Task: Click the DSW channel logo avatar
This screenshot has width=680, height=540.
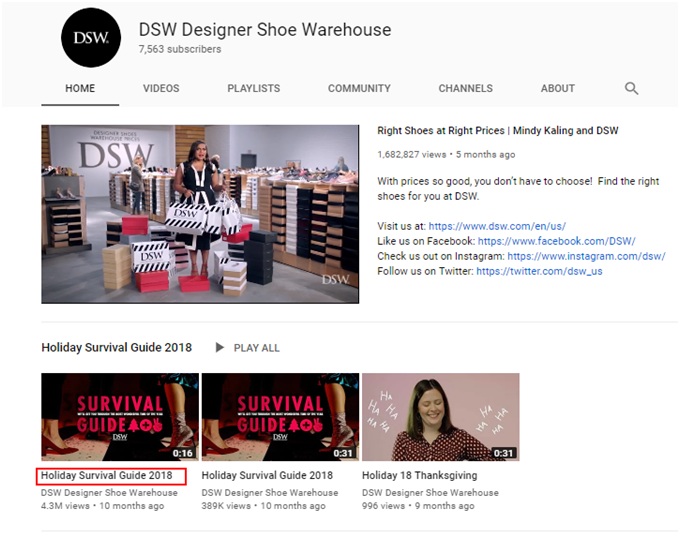Action: pyautogui.click(x=91, y=39)
